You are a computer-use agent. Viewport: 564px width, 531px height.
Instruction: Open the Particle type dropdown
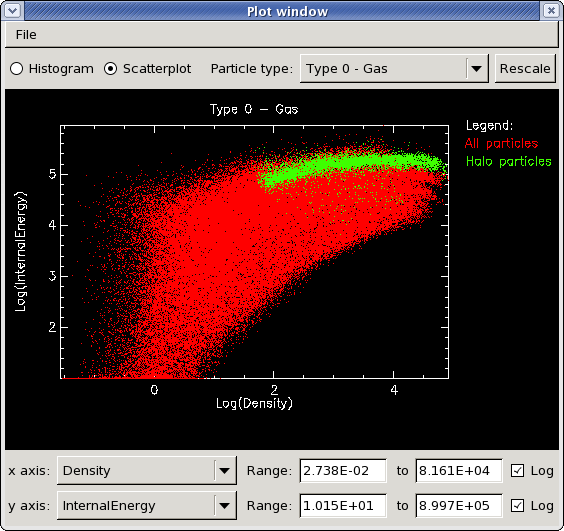(x=394, y=68)
